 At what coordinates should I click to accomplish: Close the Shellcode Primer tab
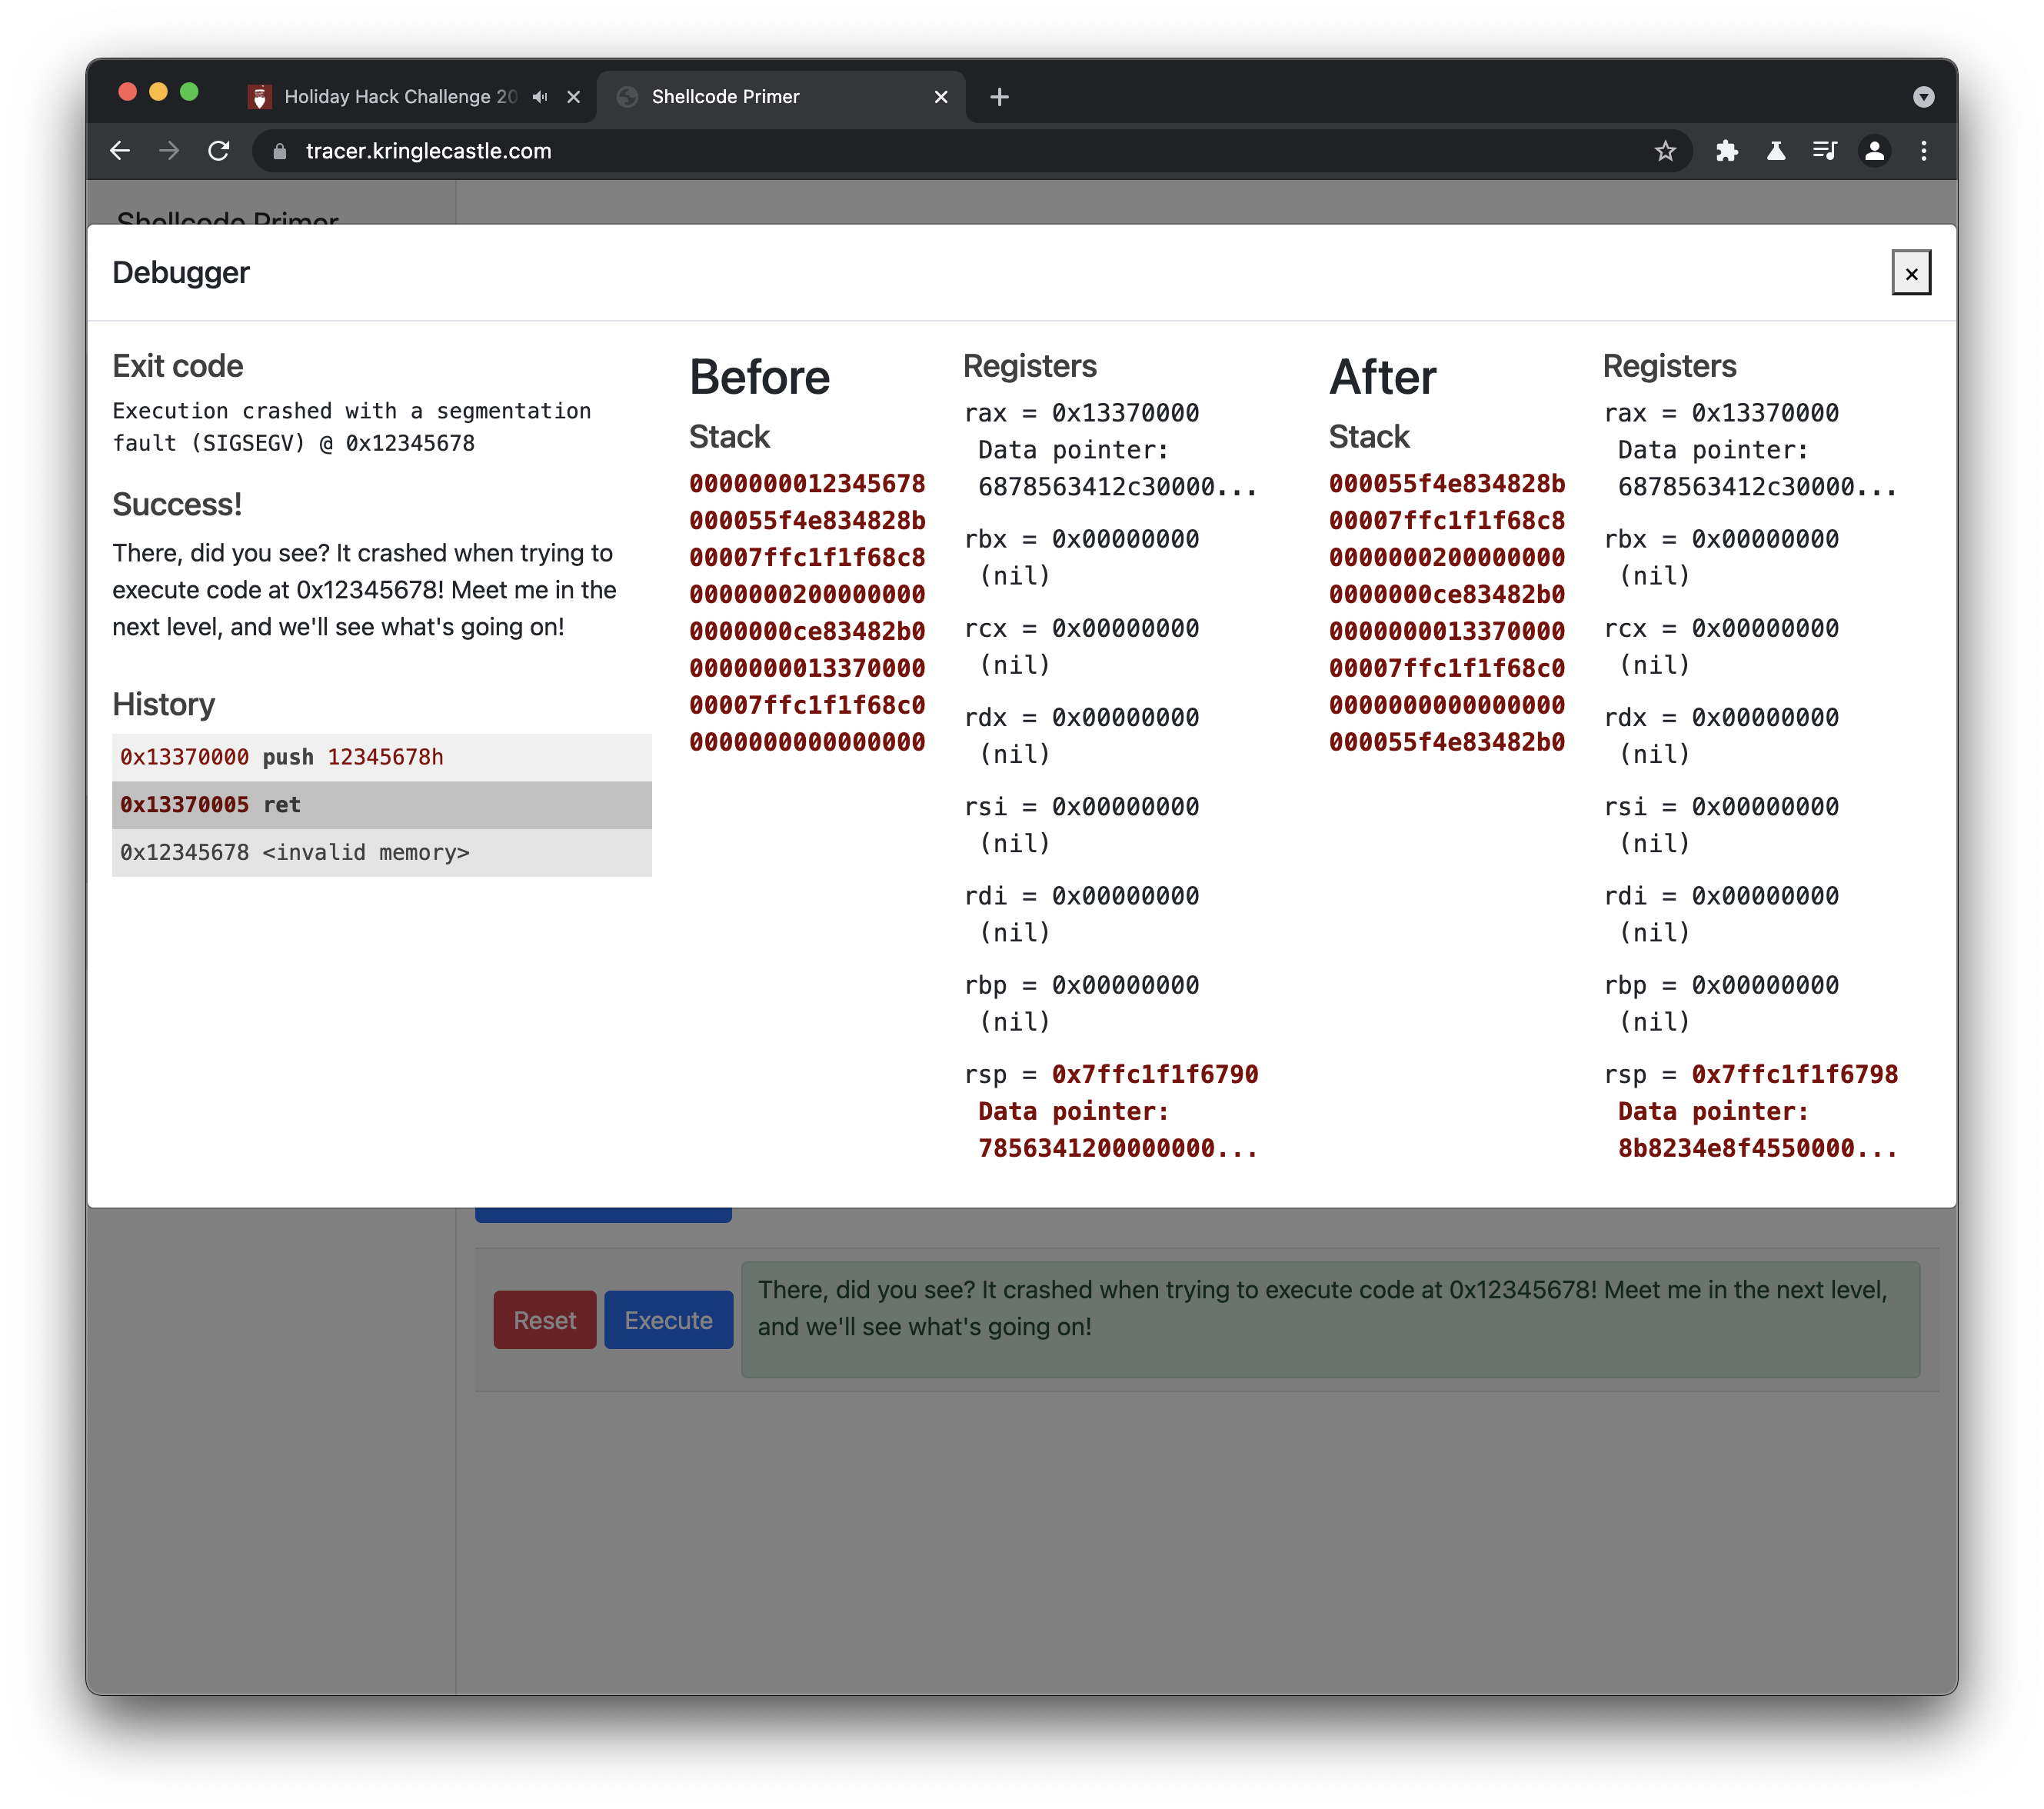pyautogui.click(x=940, y=97)
